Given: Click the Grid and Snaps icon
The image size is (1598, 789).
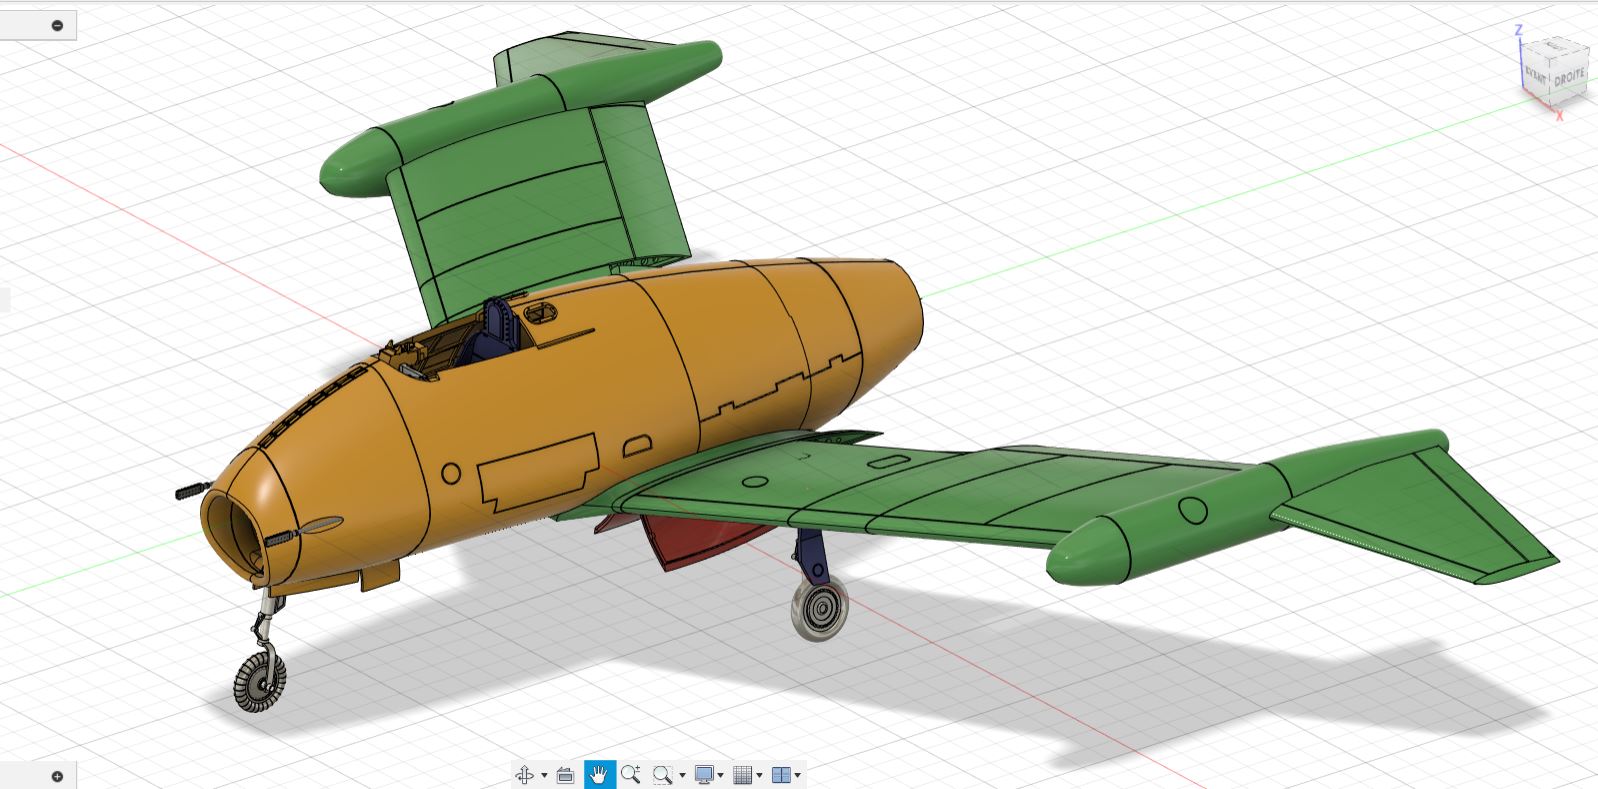Looking at the screenshot, I should click(743, 775).
